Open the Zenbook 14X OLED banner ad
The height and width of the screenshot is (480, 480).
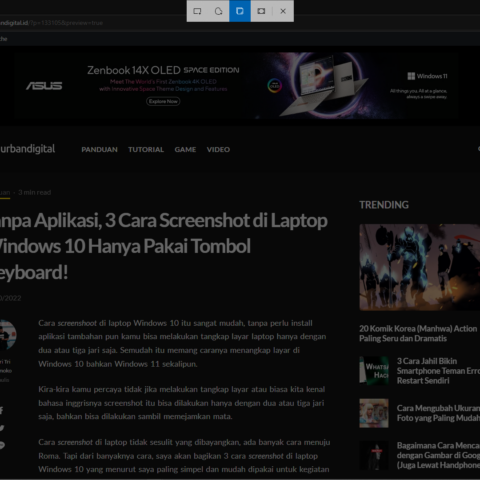coord(236,85)
